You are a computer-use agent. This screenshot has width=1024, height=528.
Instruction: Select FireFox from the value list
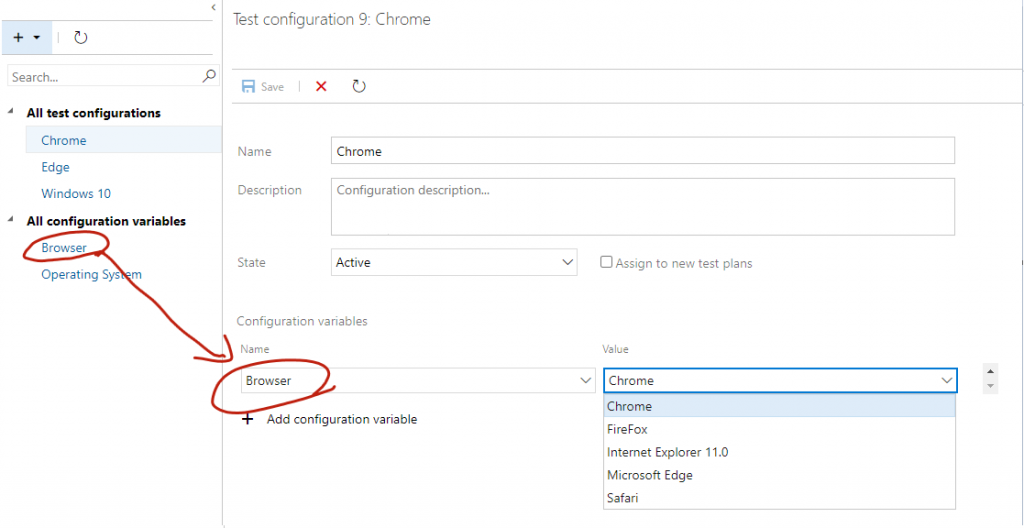pos(627,429)
